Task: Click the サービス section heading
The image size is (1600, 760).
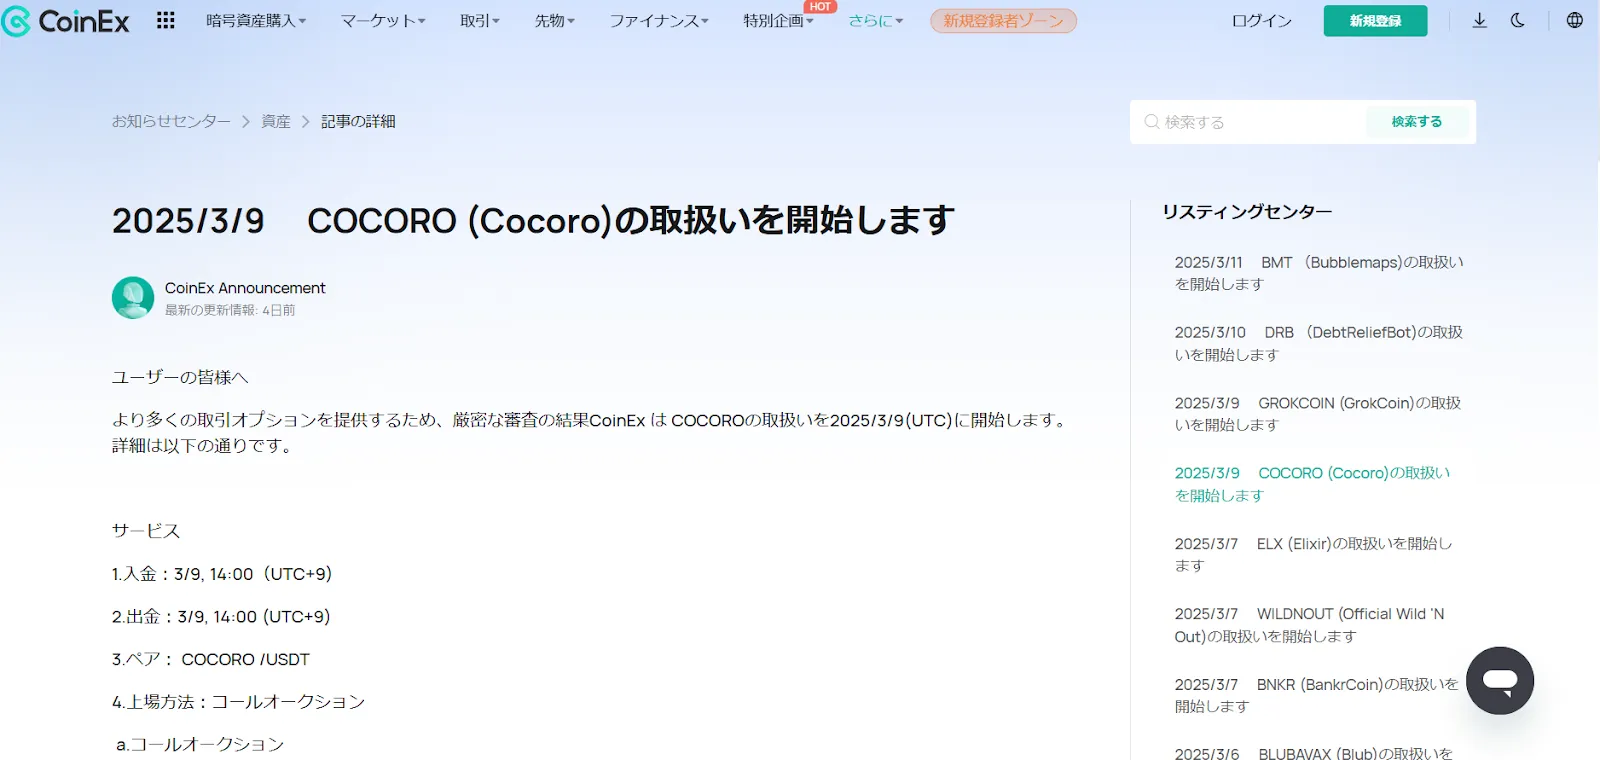Action: [x=146, y=531]
